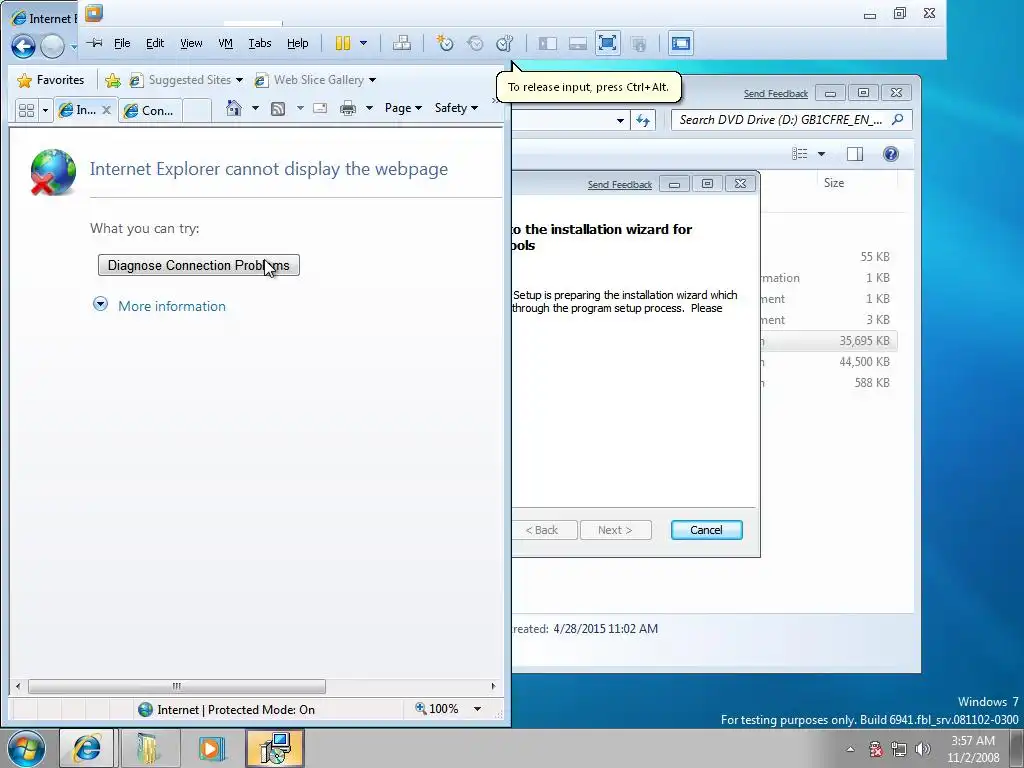Close the active 'In...' browser tab
Image resolution: width=1024 pixels, height=768 pixels.
point(106,110)
